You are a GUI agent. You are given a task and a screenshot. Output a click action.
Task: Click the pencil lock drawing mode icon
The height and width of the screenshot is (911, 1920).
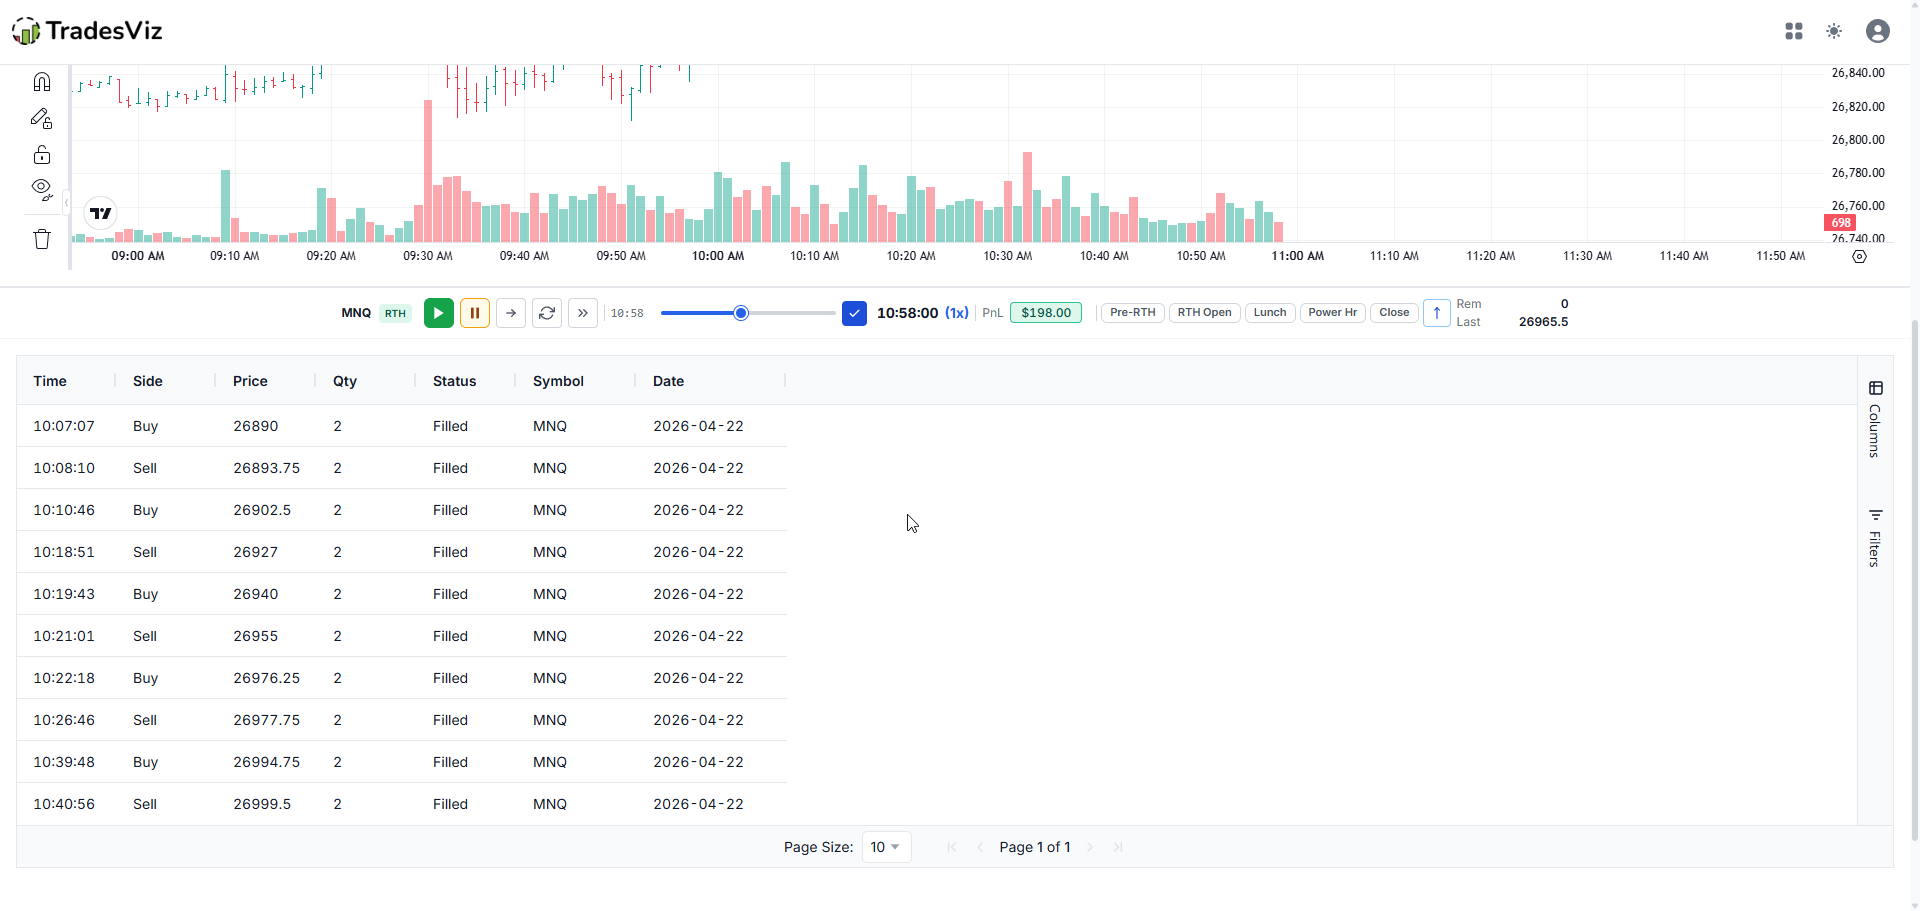(x=42, y=118)
